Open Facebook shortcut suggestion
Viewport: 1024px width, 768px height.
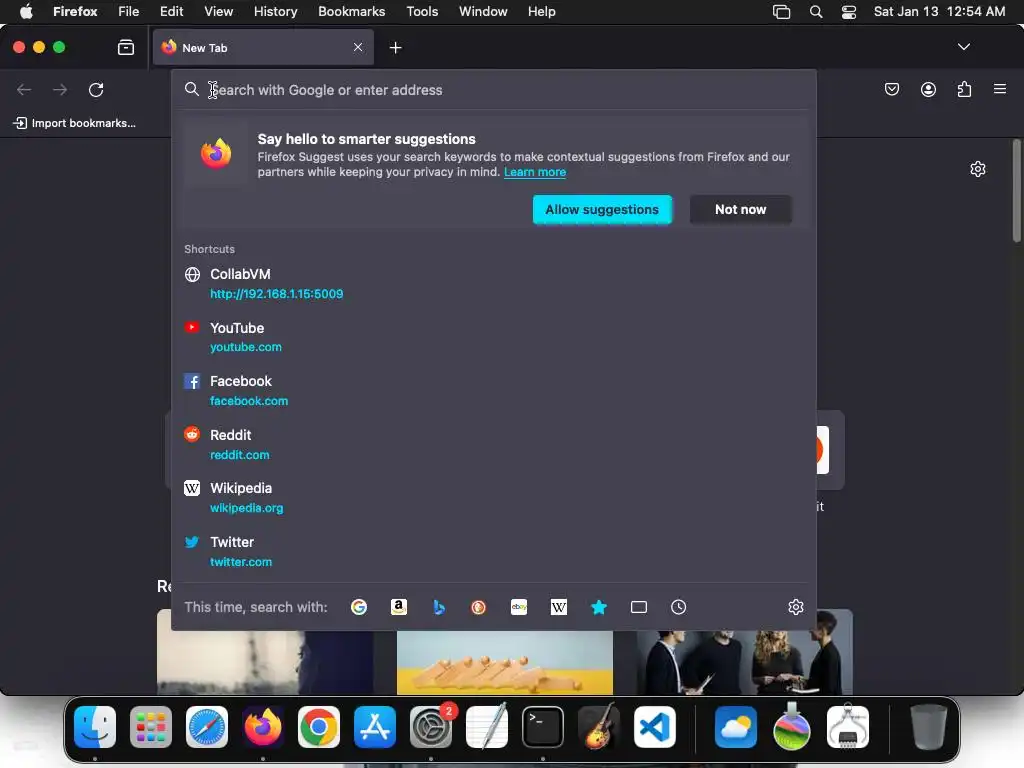pos(494,391)
